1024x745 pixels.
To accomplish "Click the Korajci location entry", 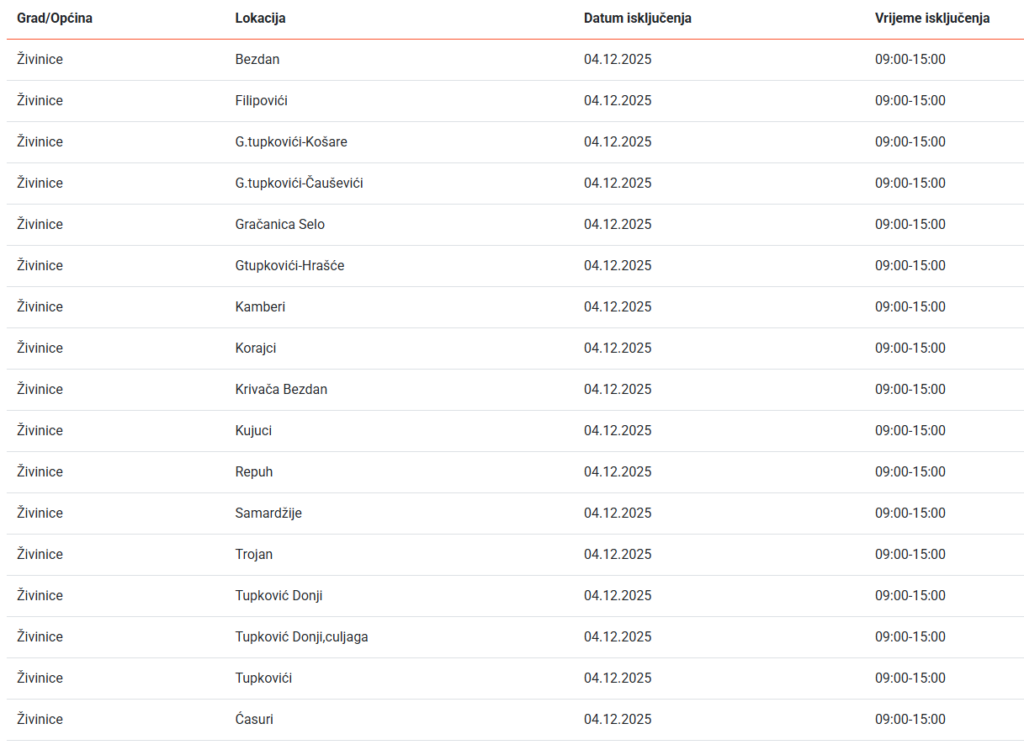I will coord(255,348).
